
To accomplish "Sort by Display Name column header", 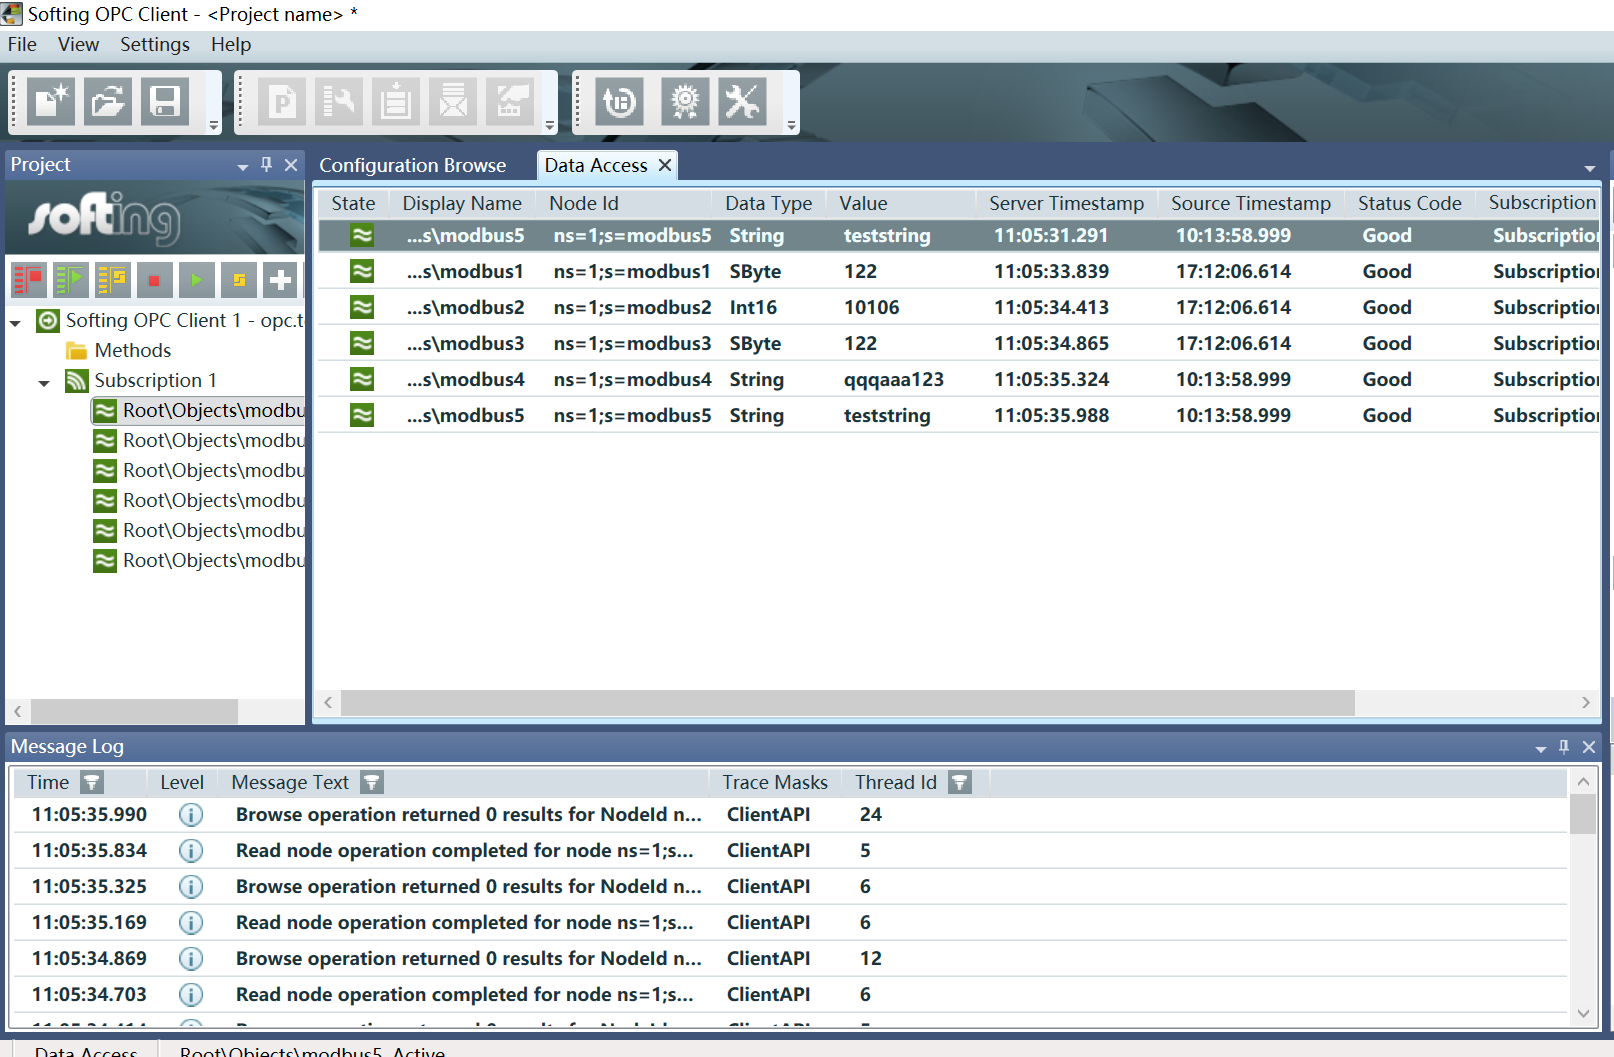I will pos(462,203).
